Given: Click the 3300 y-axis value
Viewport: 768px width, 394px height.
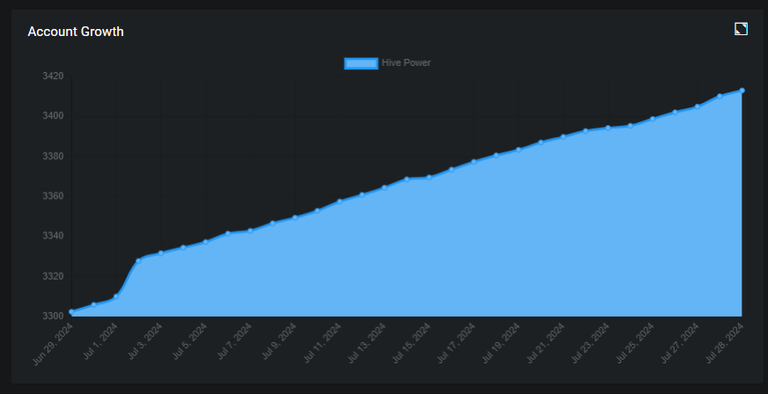Looking at the screenshot, I should click(53, 316).
